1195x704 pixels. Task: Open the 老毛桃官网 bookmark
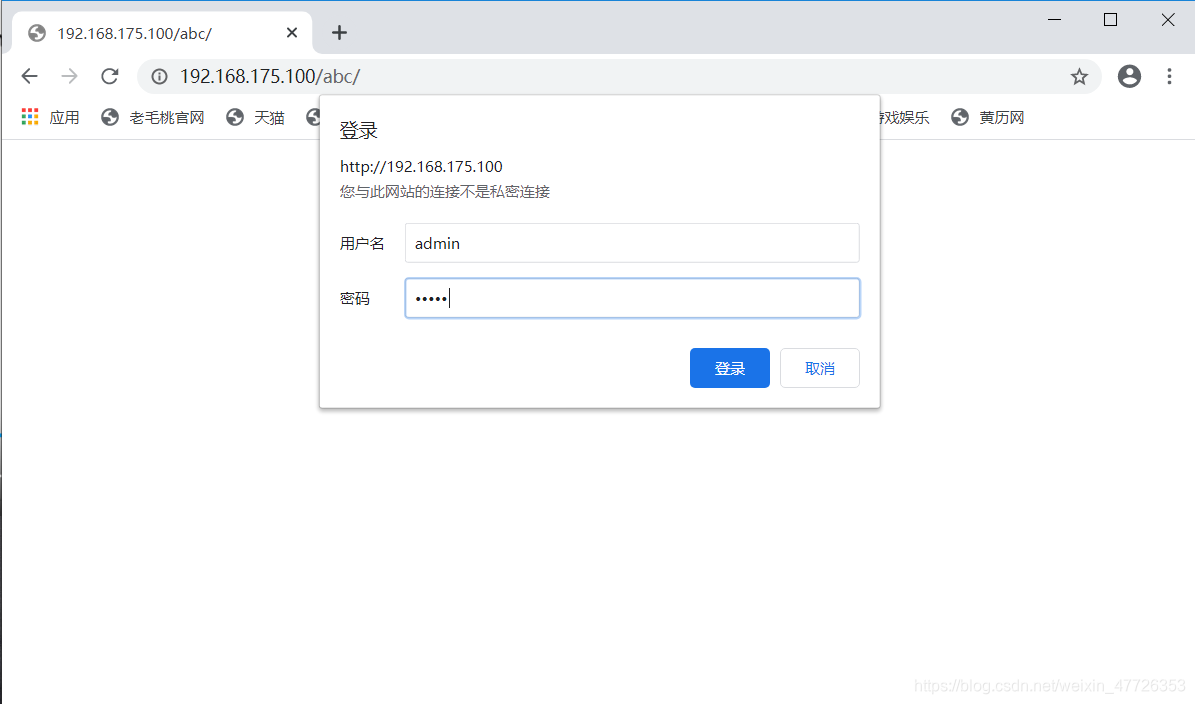point(152,117)
